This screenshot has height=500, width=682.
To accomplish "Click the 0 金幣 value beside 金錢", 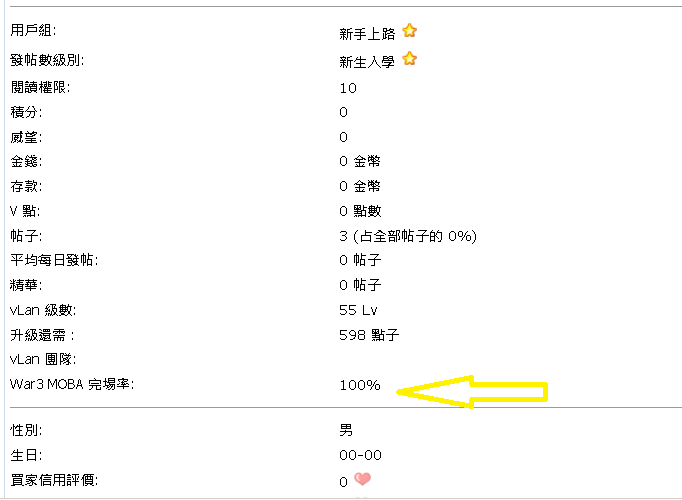I will point(360,161).
